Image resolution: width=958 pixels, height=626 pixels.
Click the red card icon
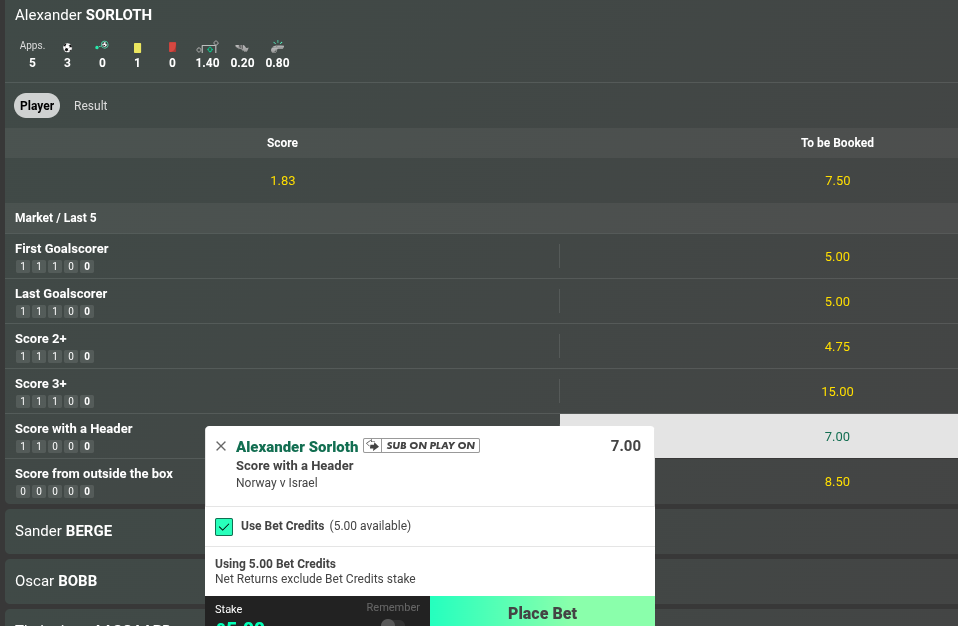click(x=172, y=47)
